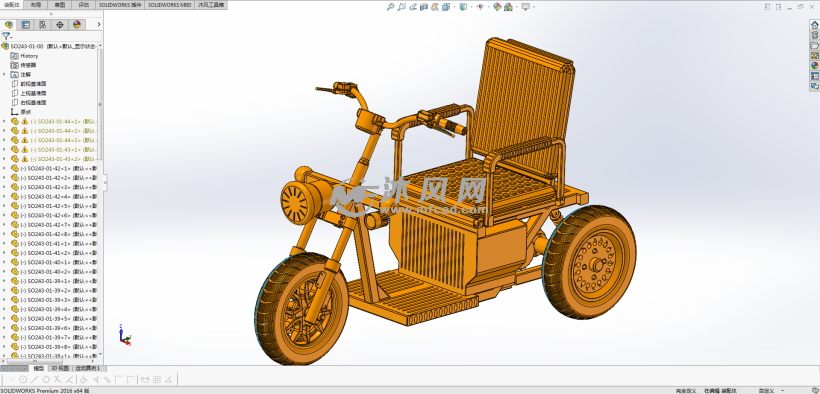The height and width of the screenshot is (394, 820).
Task: Click the Apply Scene icon
Action: coord(508,7)
